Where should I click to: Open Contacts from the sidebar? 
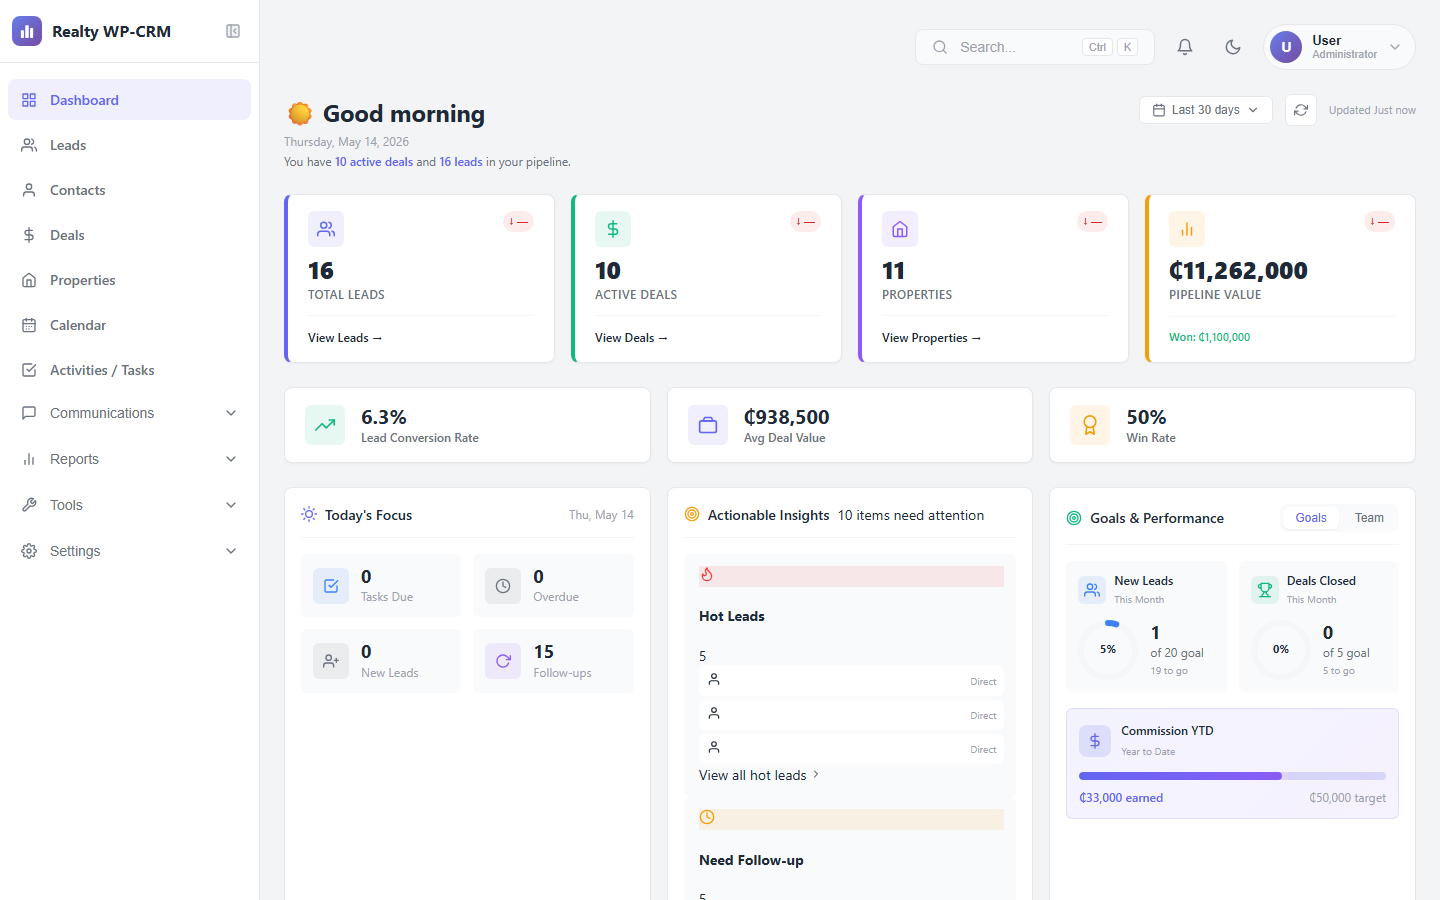tap(129, 190)
